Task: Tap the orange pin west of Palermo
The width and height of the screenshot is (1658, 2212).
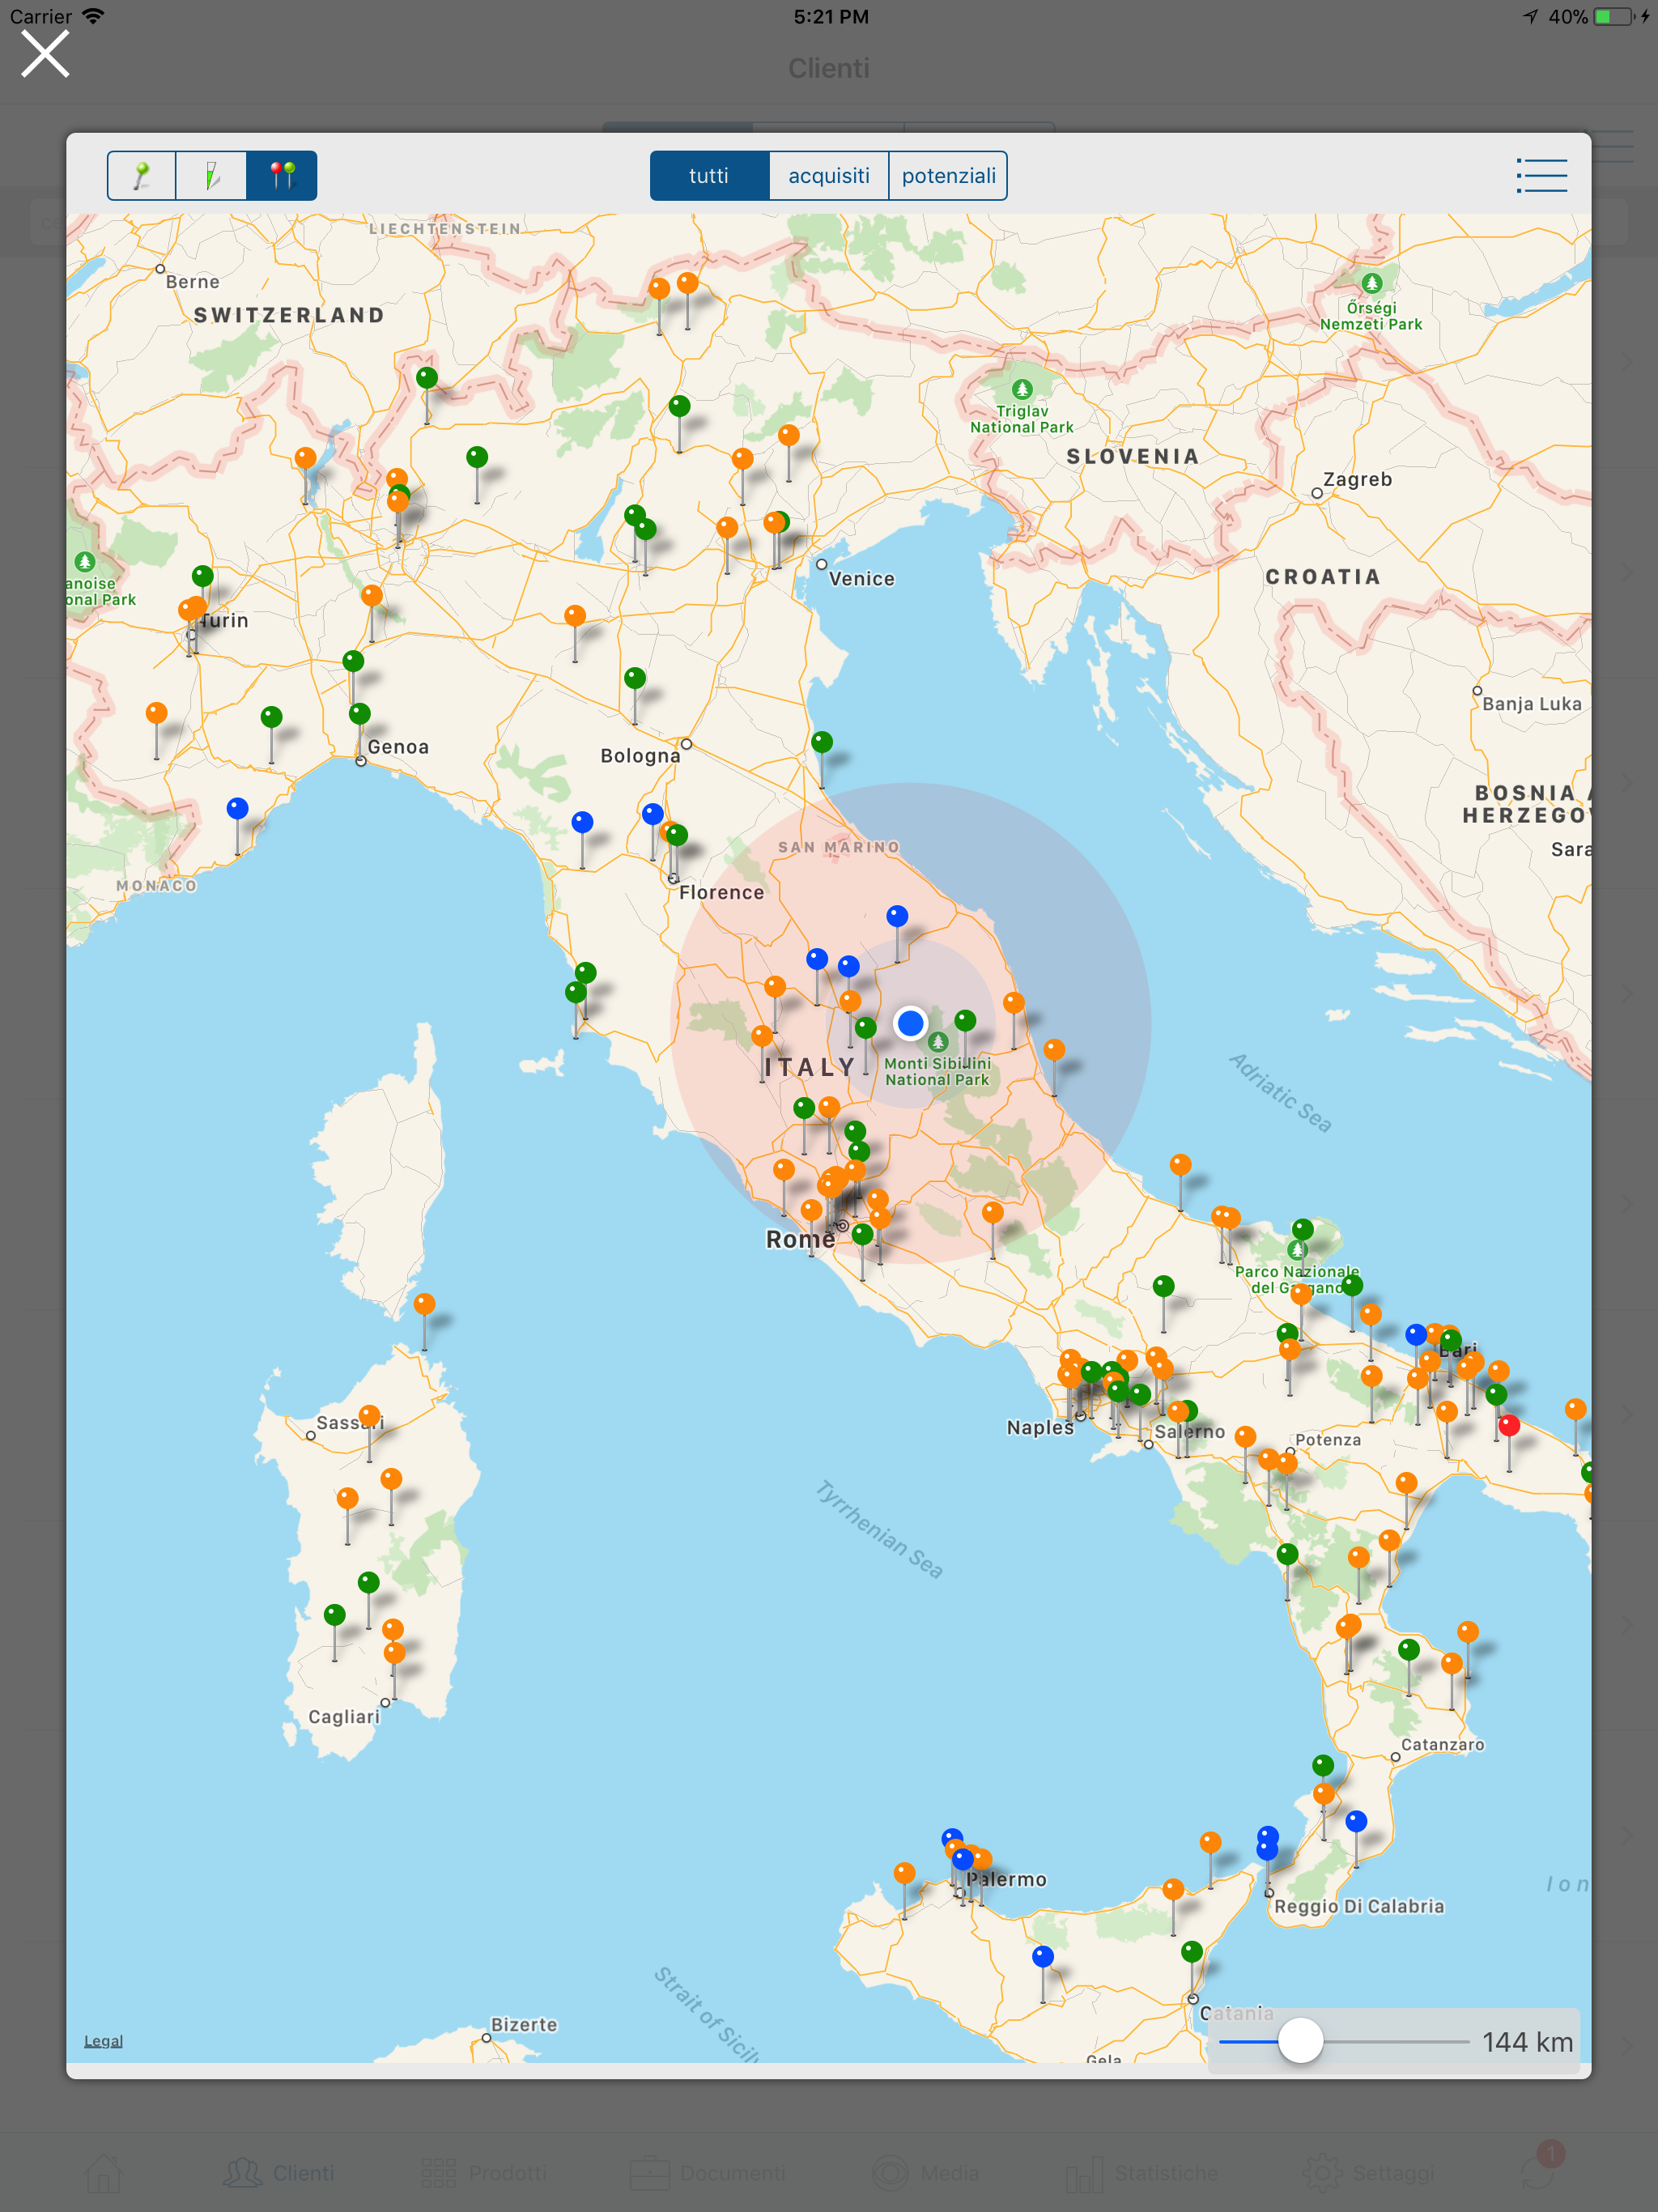Action: click(904, 1873)
